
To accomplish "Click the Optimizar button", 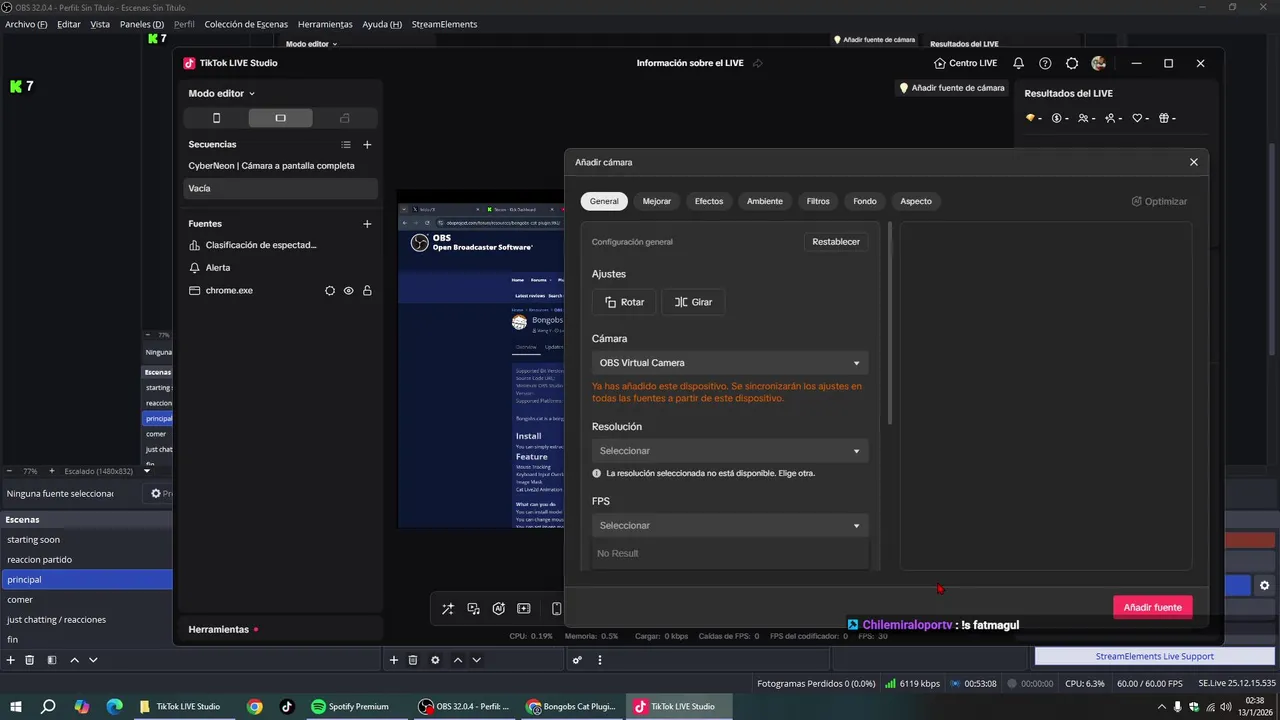I will click(x=1159, y=201).
